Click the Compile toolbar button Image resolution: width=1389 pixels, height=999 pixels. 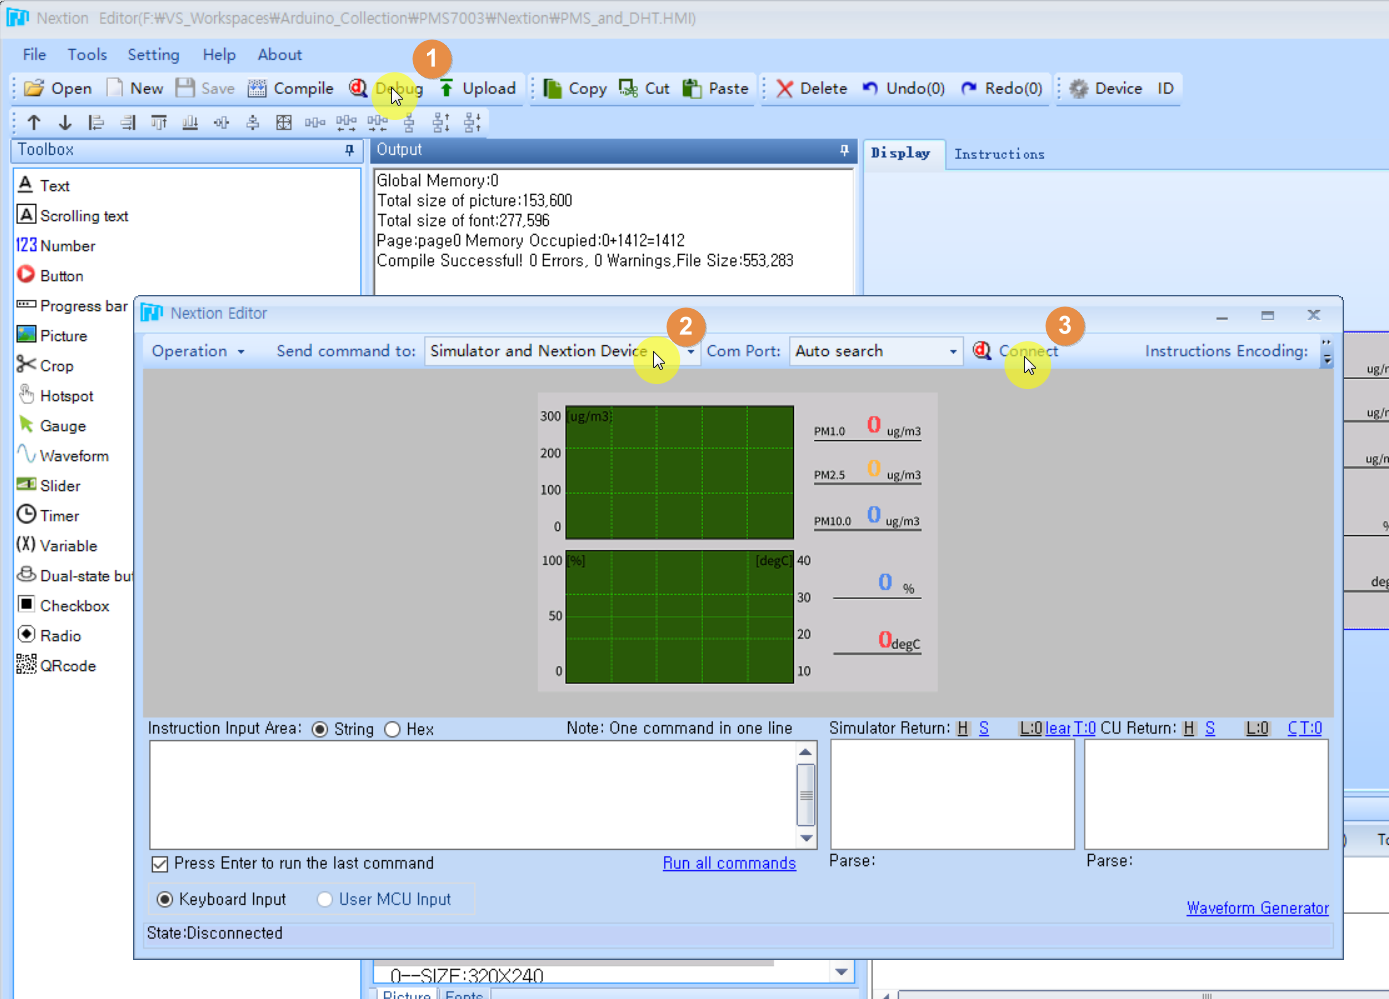(291, 88)
